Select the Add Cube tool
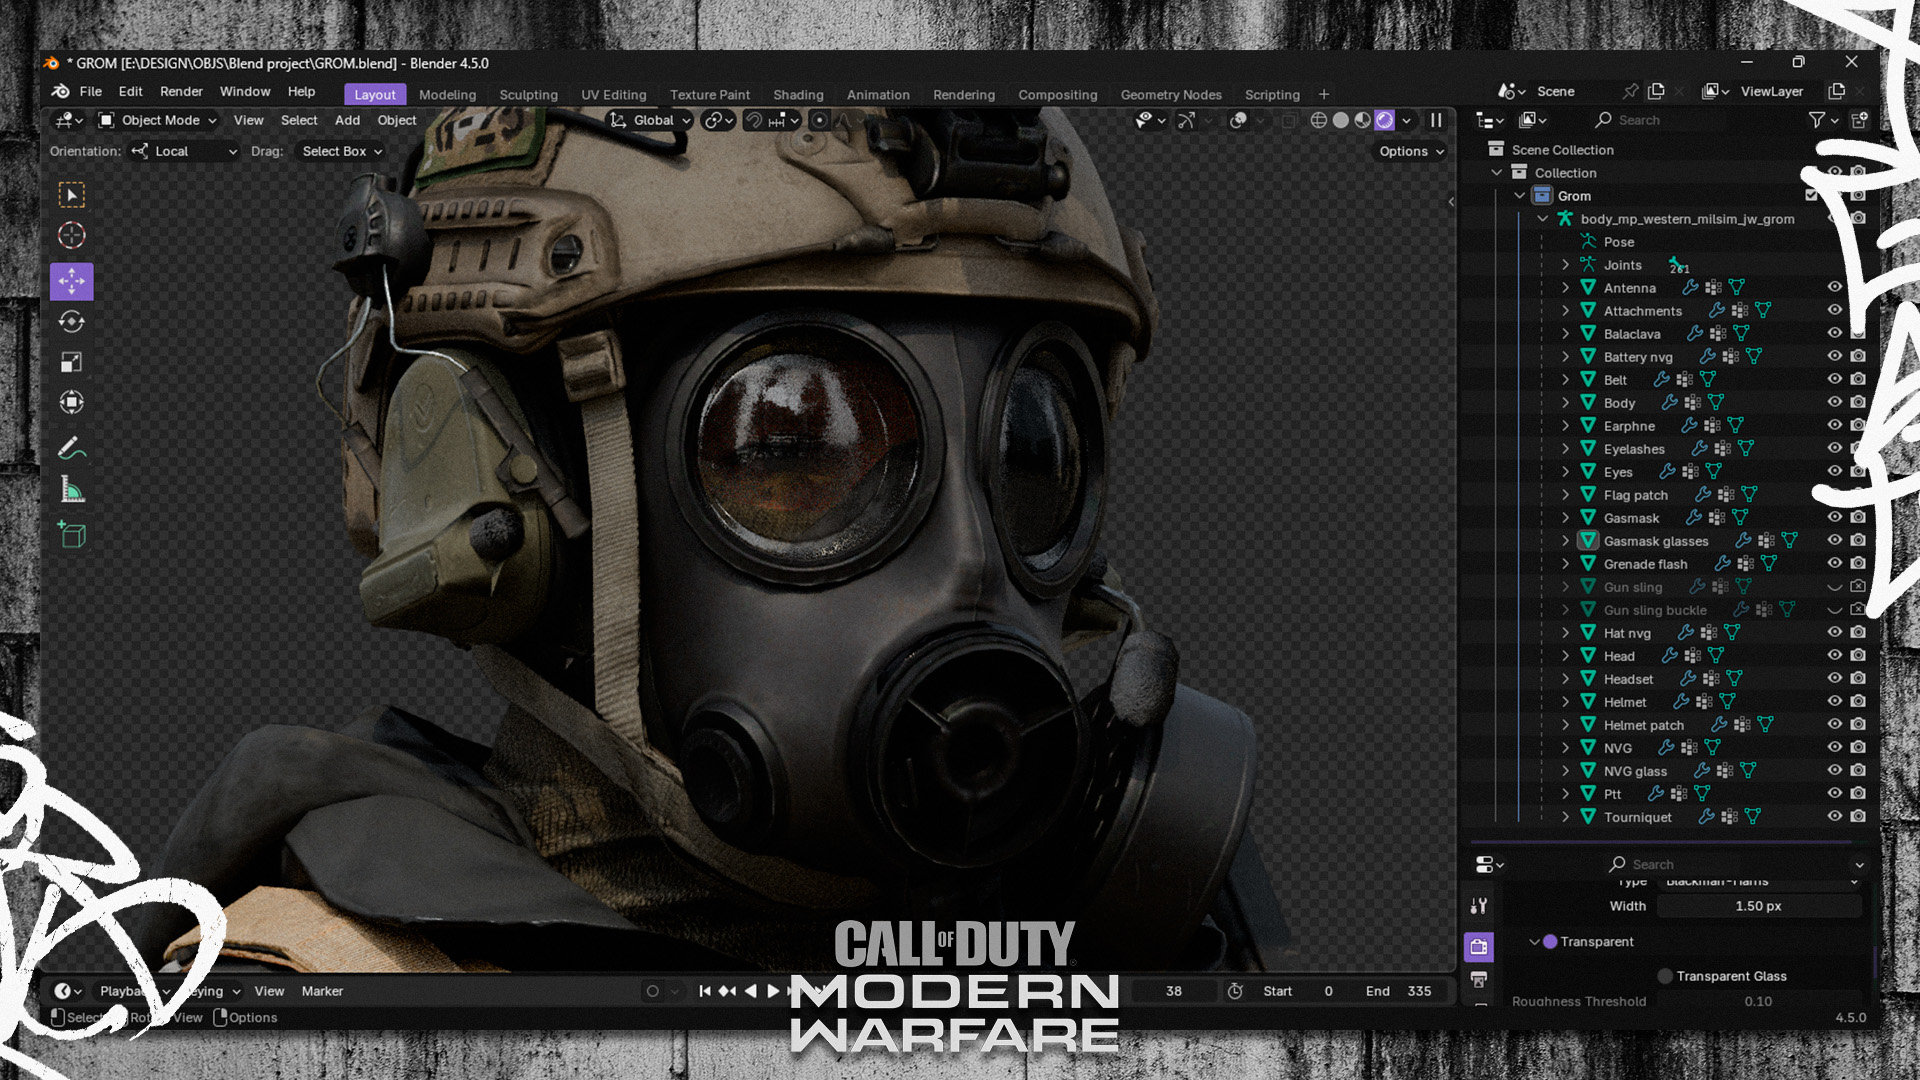The height and width of the screenshot is (1080, 1920). click(x=71, y=535)
